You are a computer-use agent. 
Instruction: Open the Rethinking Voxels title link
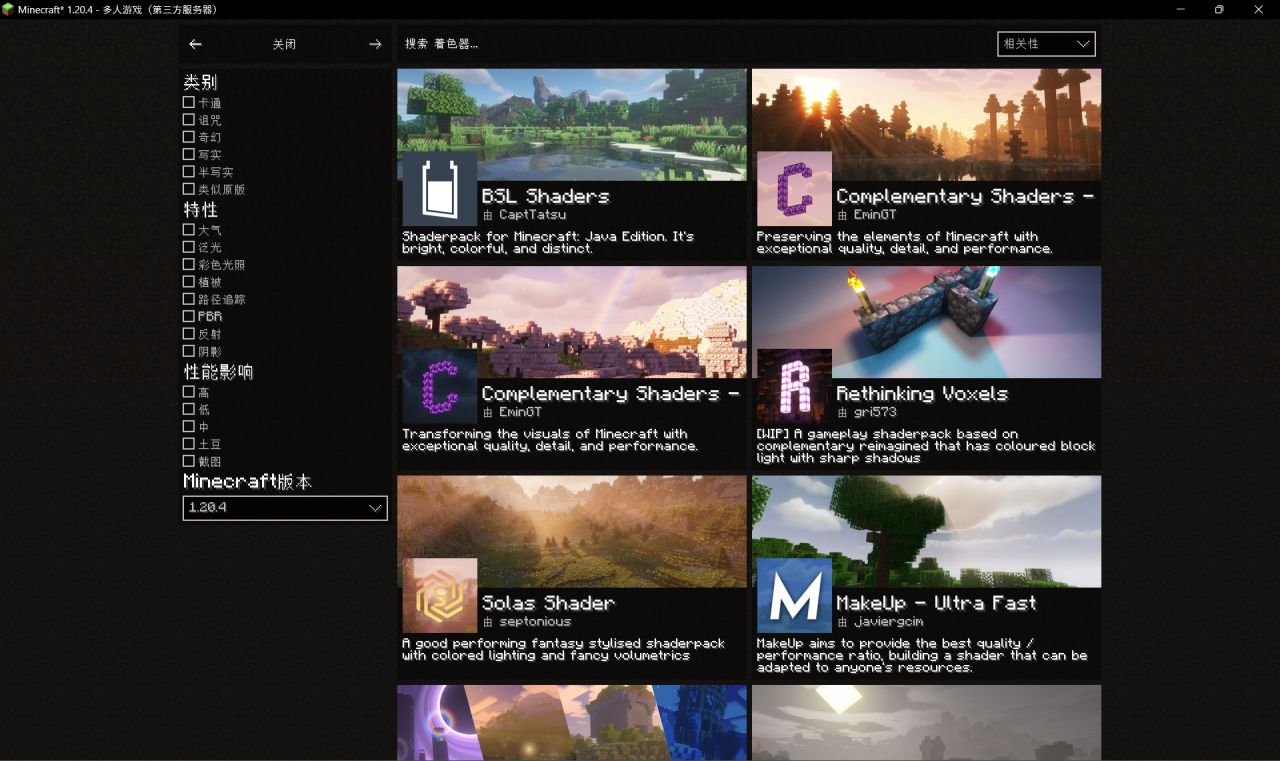pyautogui.click(x=922, y=393)
